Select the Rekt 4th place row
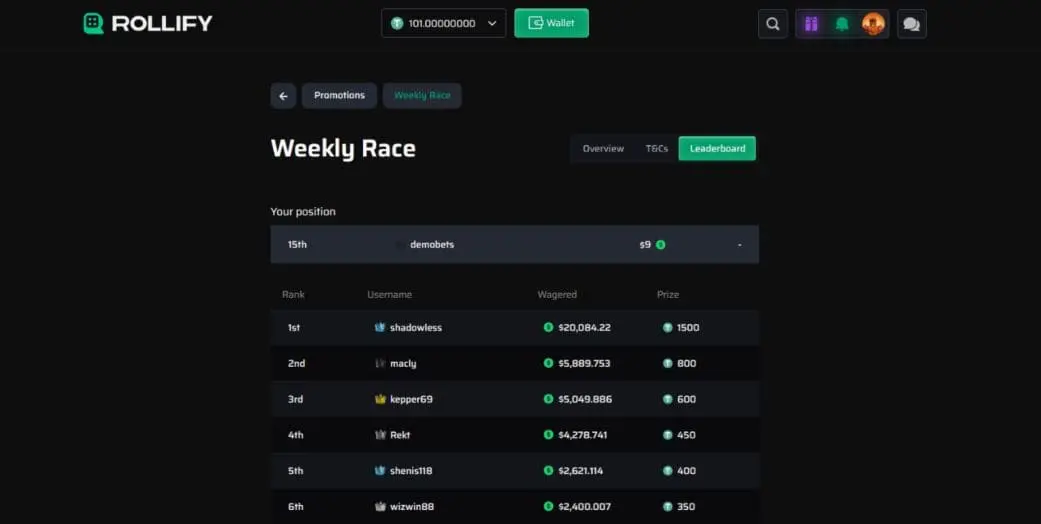The image size is (1041, 524). (x=514, y=435)
